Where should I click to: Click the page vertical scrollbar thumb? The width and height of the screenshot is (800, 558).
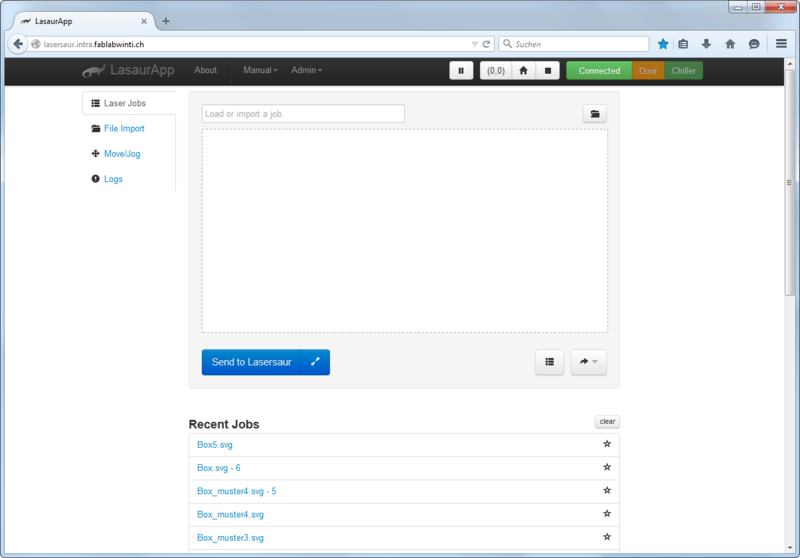point(789,182)
